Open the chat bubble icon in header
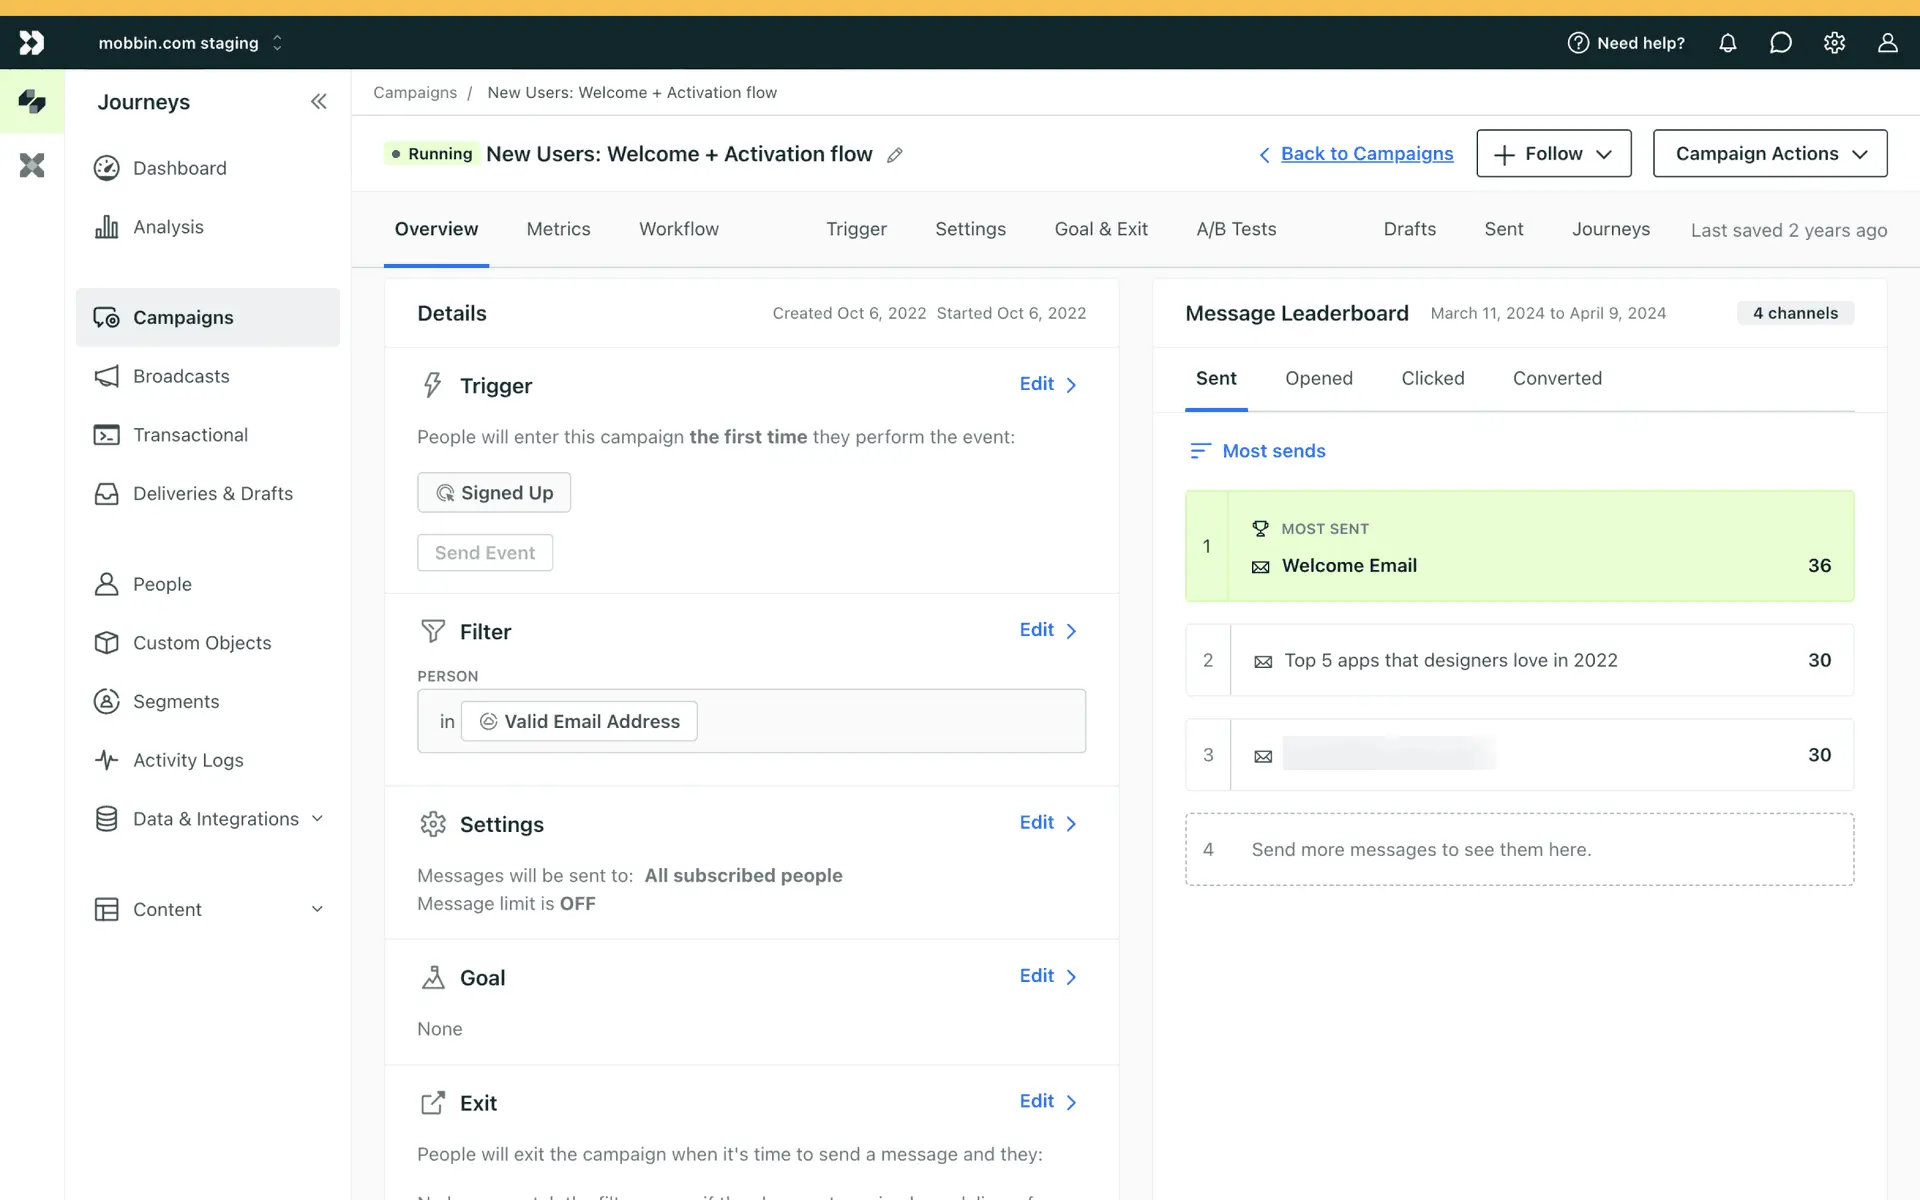Image resolution: width=1920 pixels, height=1200 pixels. pyautogui.click(x=1780, y=43)
